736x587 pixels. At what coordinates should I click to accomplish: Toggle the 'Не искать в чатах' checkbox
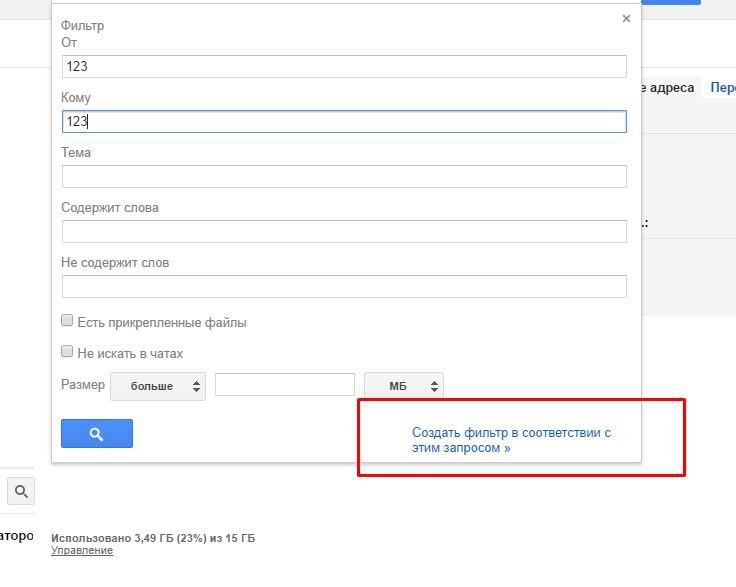[x=68, y=352]
